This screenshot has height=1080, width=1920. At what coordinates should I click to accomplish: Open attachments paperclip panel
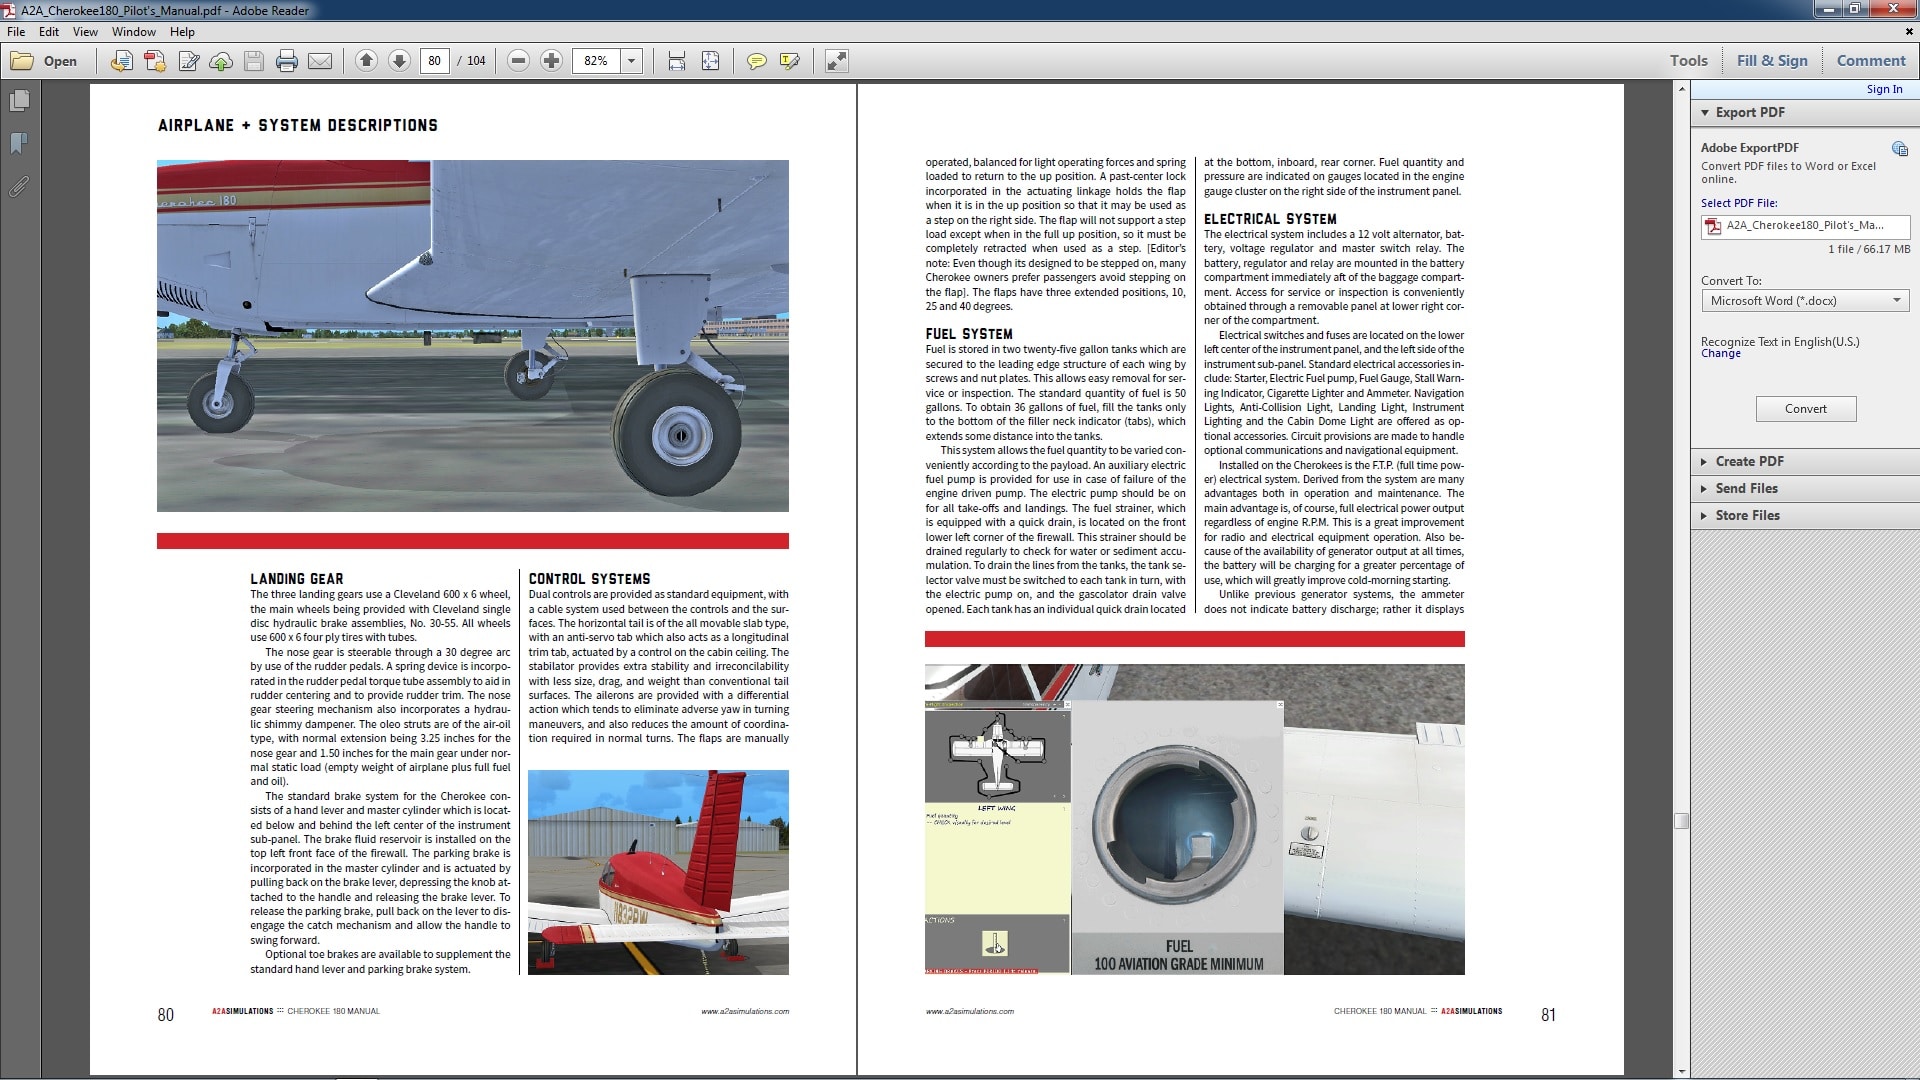coord(19,187)
